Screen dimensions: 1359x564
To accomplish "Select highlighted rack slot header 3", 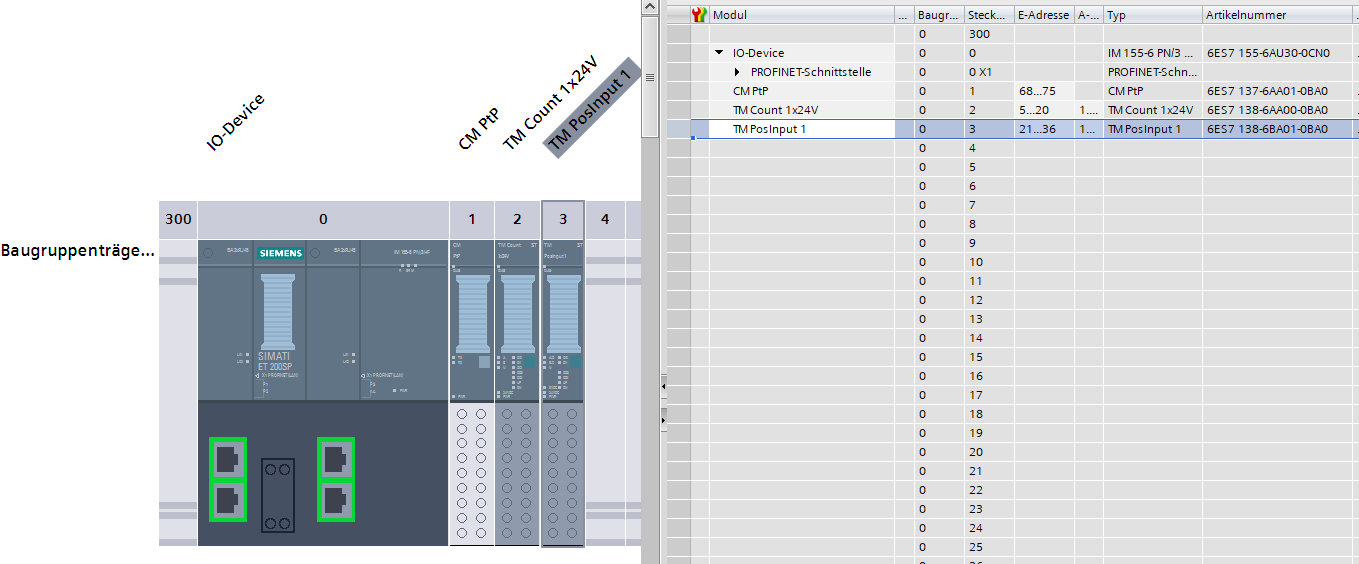I will click(563, 219).
